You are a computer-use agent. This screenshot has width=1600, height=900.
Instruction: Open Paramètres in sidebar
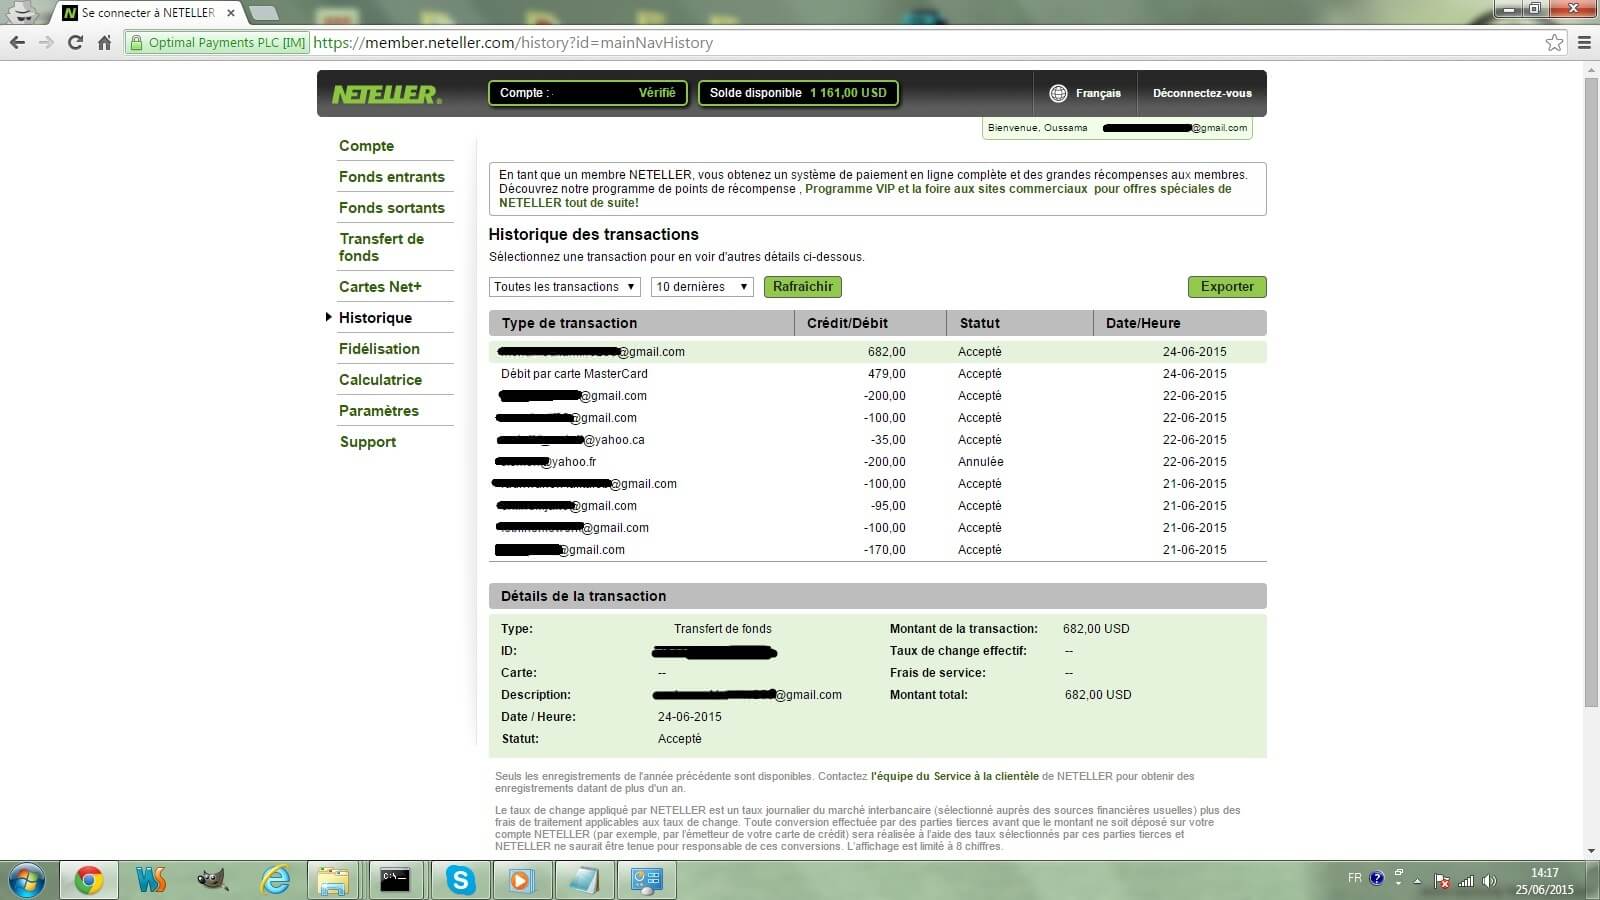[x=378, y=411]
